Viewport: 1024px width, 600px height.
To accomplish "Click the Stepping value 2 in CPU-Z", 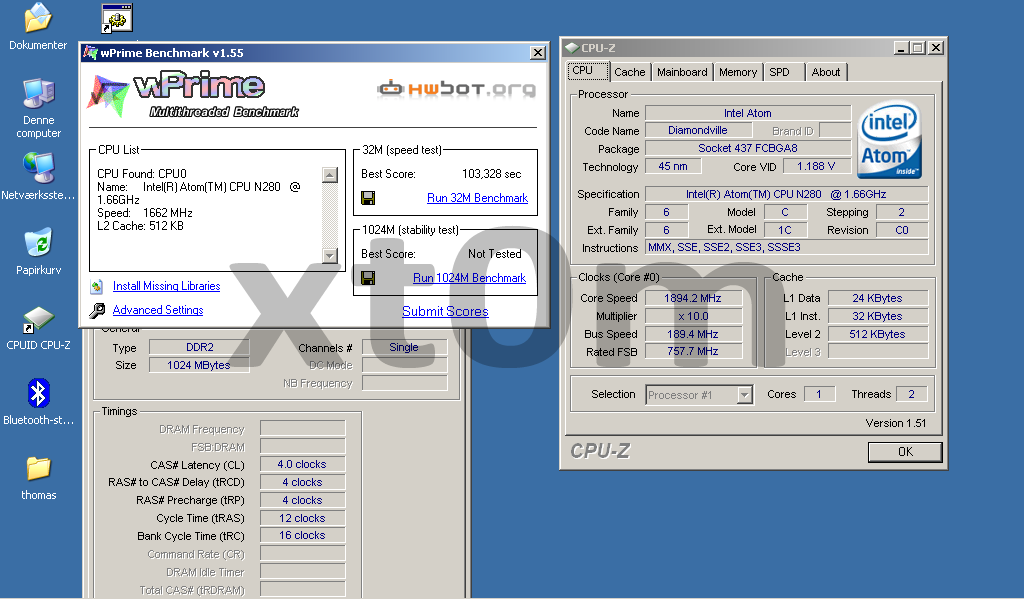I will (903, 212).
